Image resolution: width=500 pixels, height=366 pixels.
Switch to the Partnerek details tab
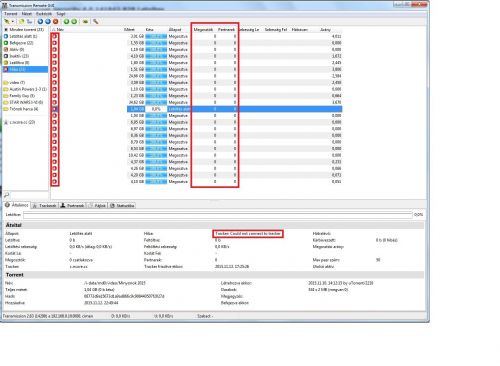[72, 206]
